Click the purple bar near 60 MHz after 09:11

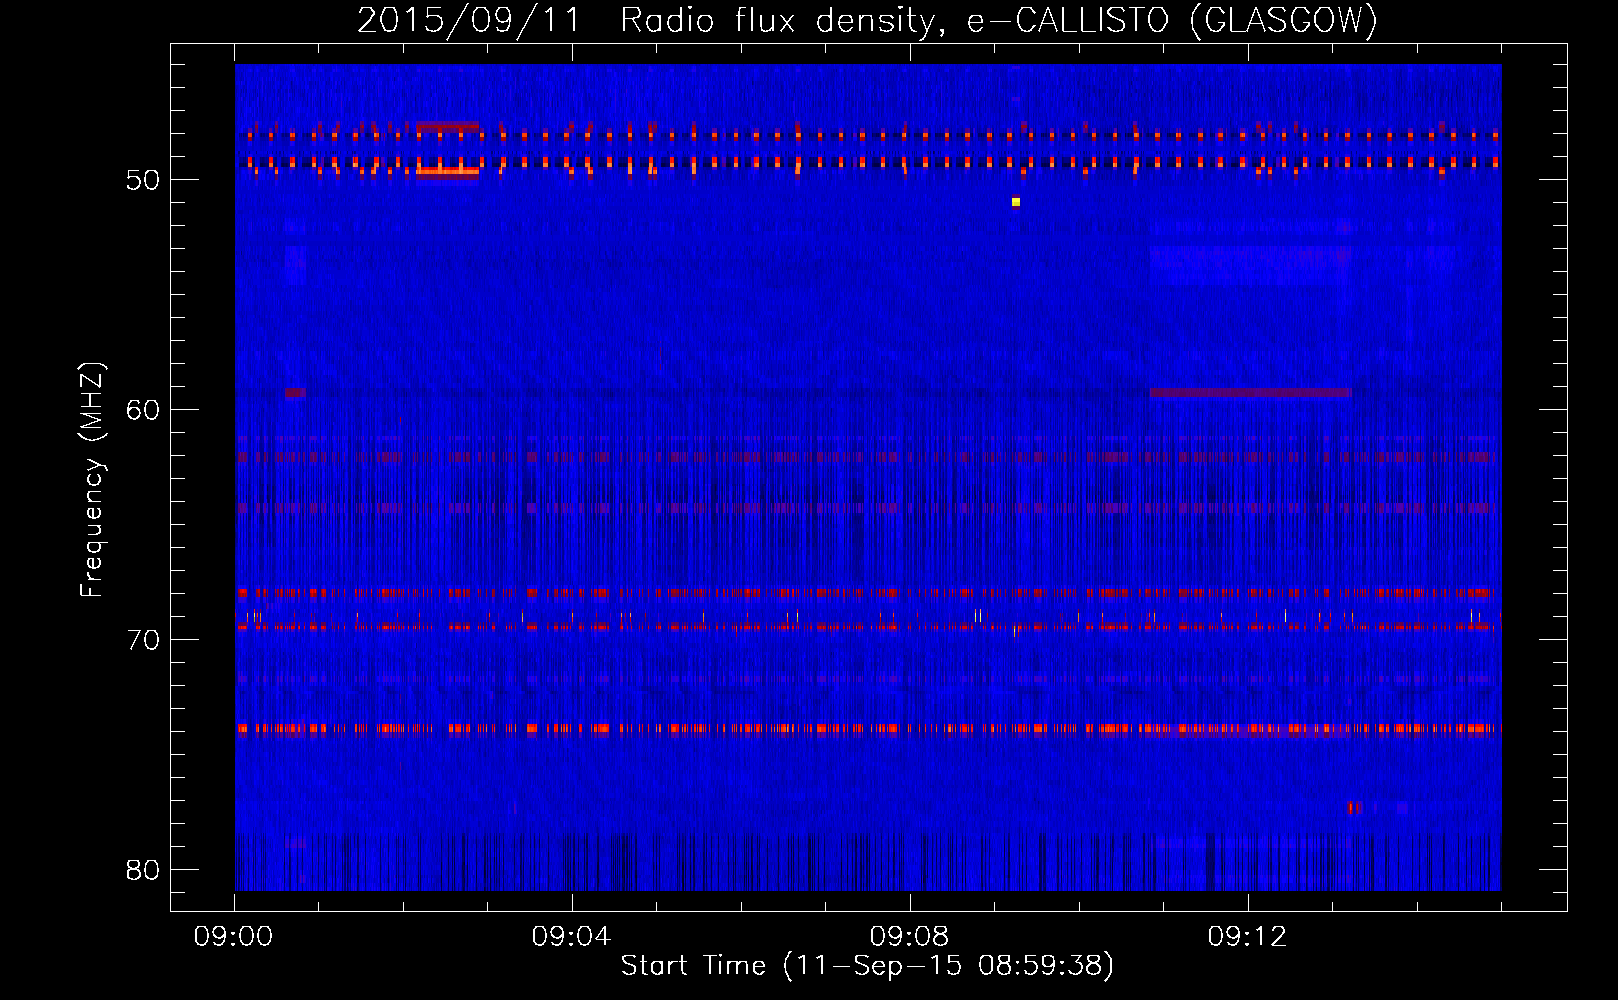1250,393
